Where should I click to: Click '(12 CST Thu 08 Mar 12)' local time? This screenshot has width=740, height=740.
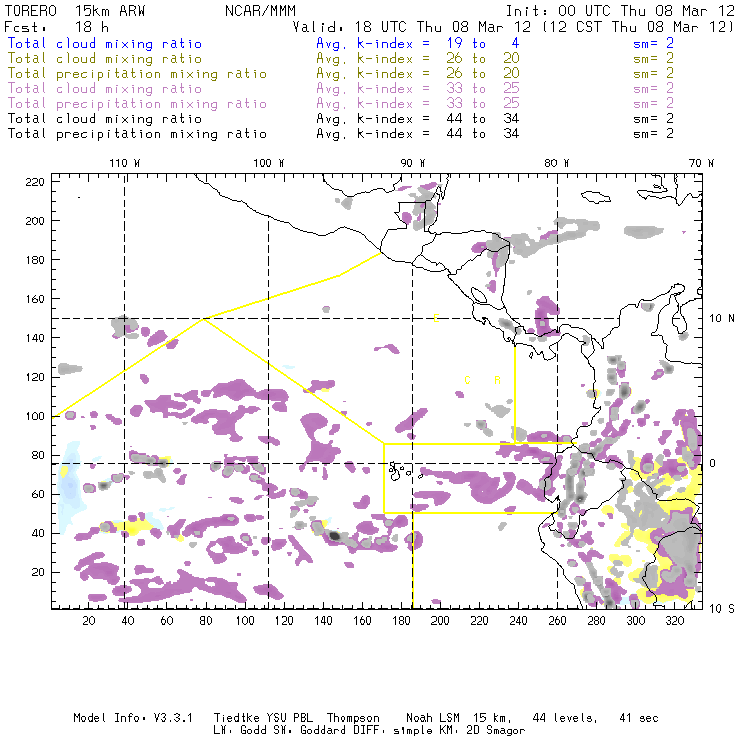coord(638,27)
